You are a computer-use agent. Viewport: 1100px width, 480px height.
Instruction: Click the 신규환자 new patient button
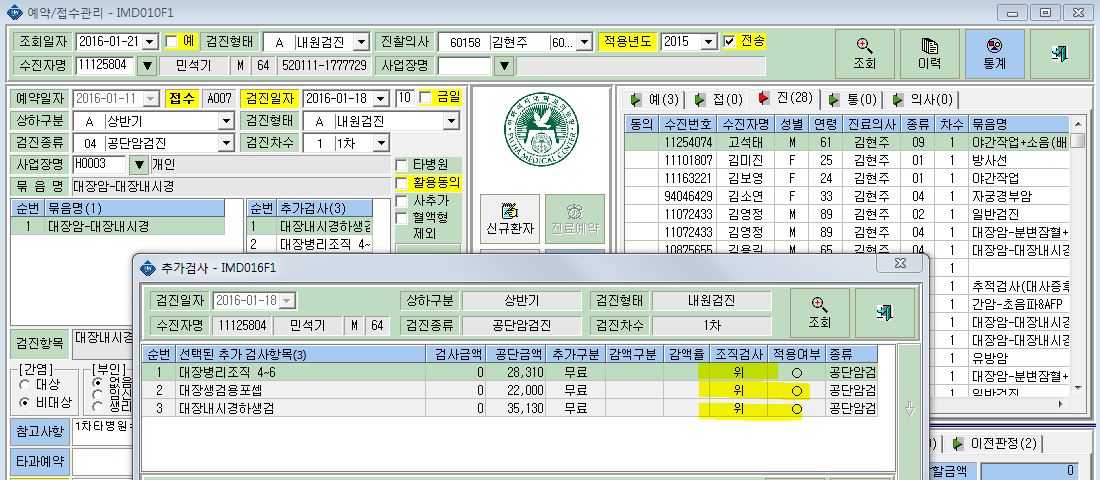[x=510, y=219]
